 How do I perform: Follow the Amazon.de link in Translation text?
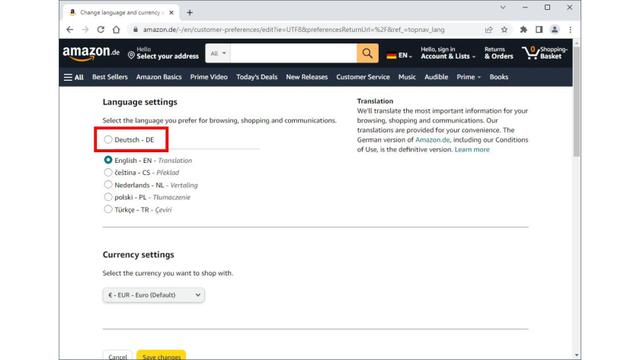pyautogui.click(x=432, y=140)
